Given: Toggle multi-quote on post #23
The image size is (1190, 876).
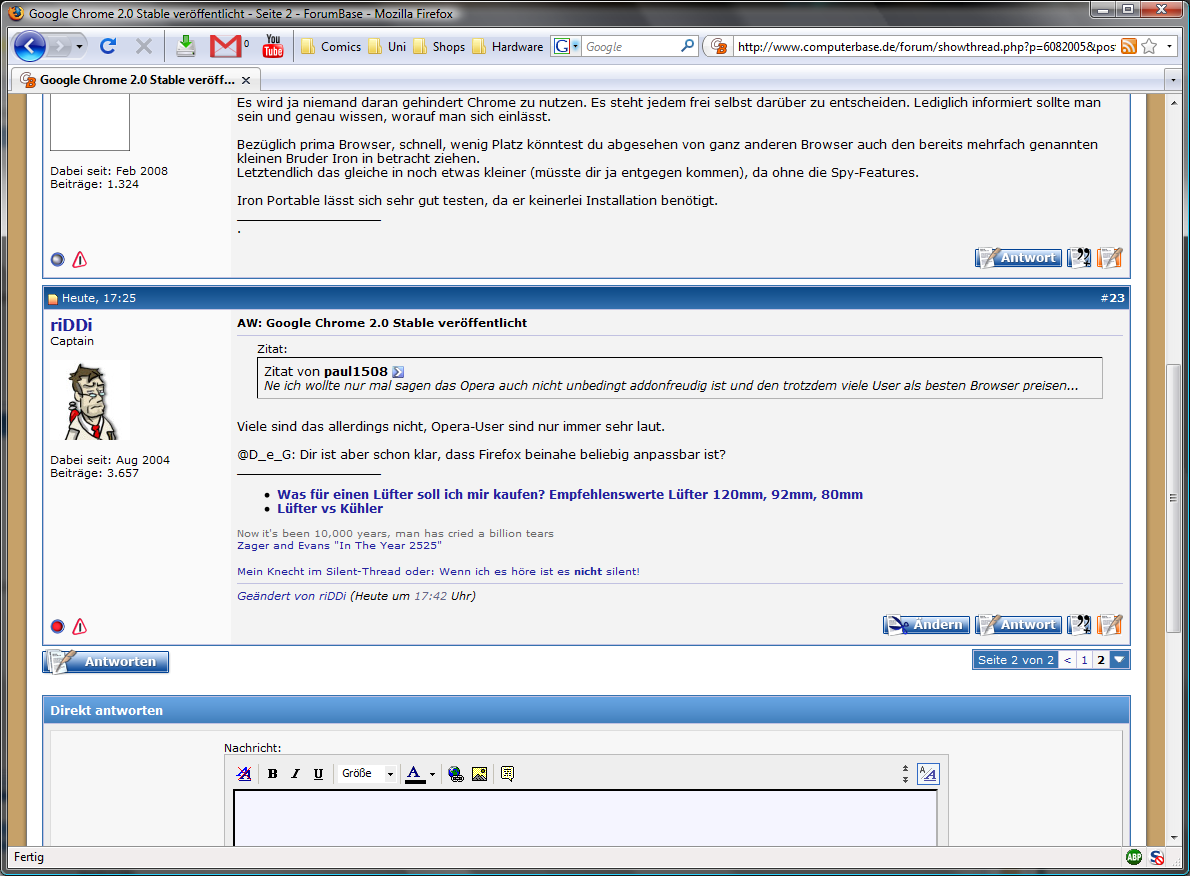Looking at the screenshot, I should [1079, 625].
